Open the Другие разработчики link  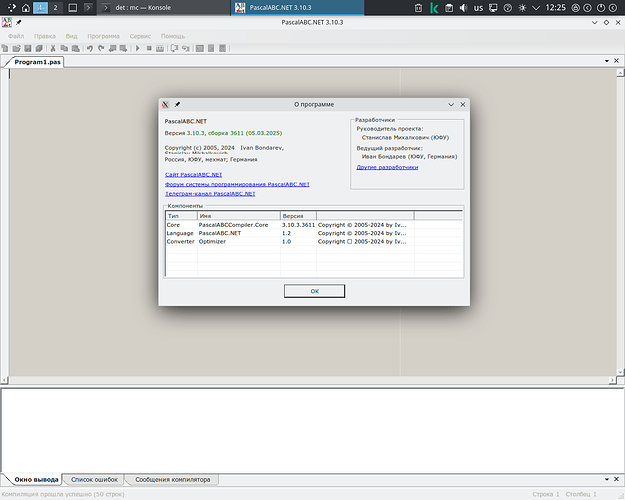387,167
